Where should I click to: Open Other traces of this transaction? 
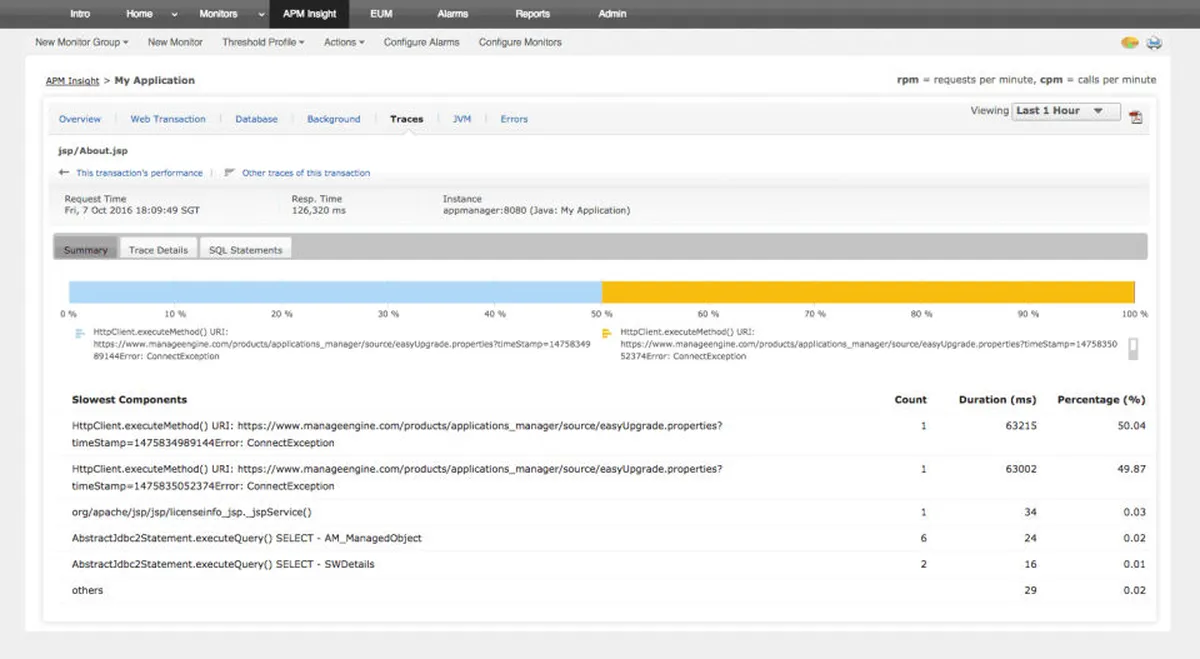pos(305,173)
